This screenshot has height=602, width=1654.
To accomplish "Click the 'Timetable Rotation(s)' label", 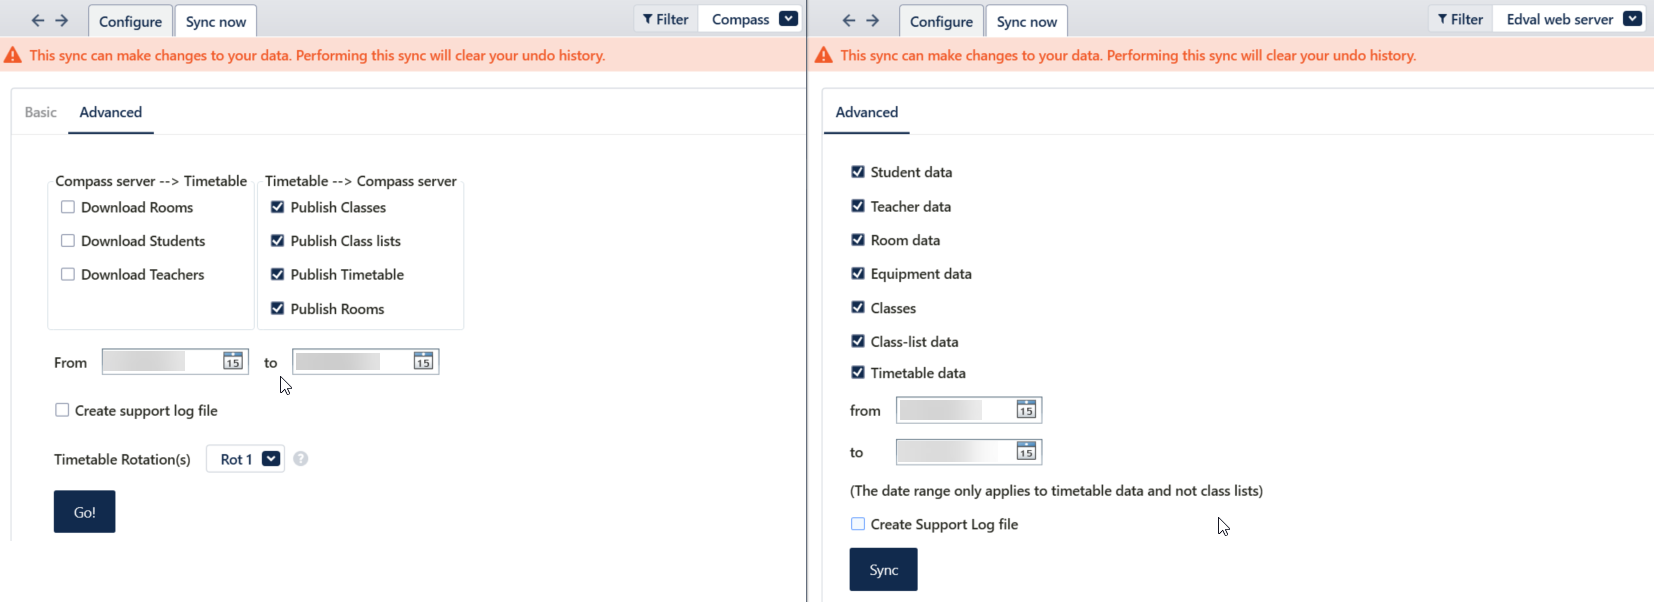I will coord(122,459).
